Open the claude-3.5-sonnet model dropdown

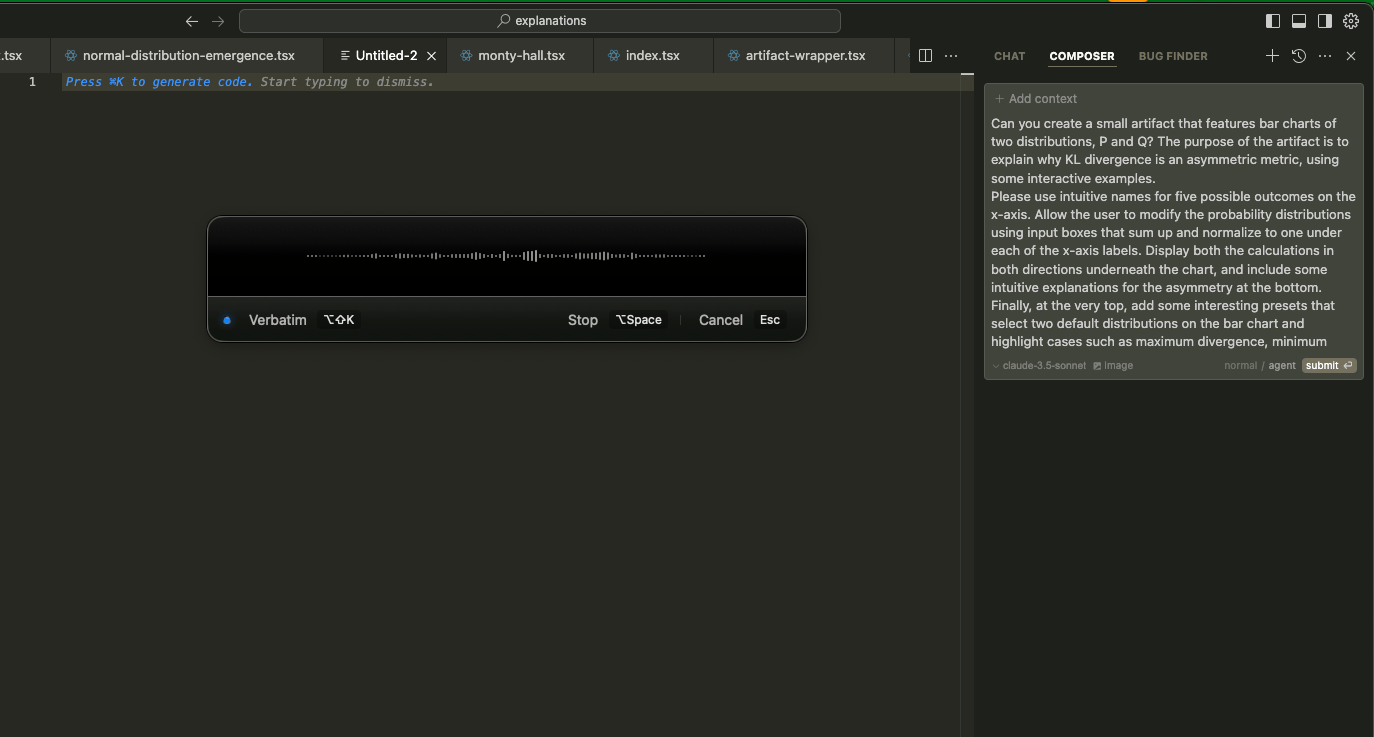coord(1039,366)
